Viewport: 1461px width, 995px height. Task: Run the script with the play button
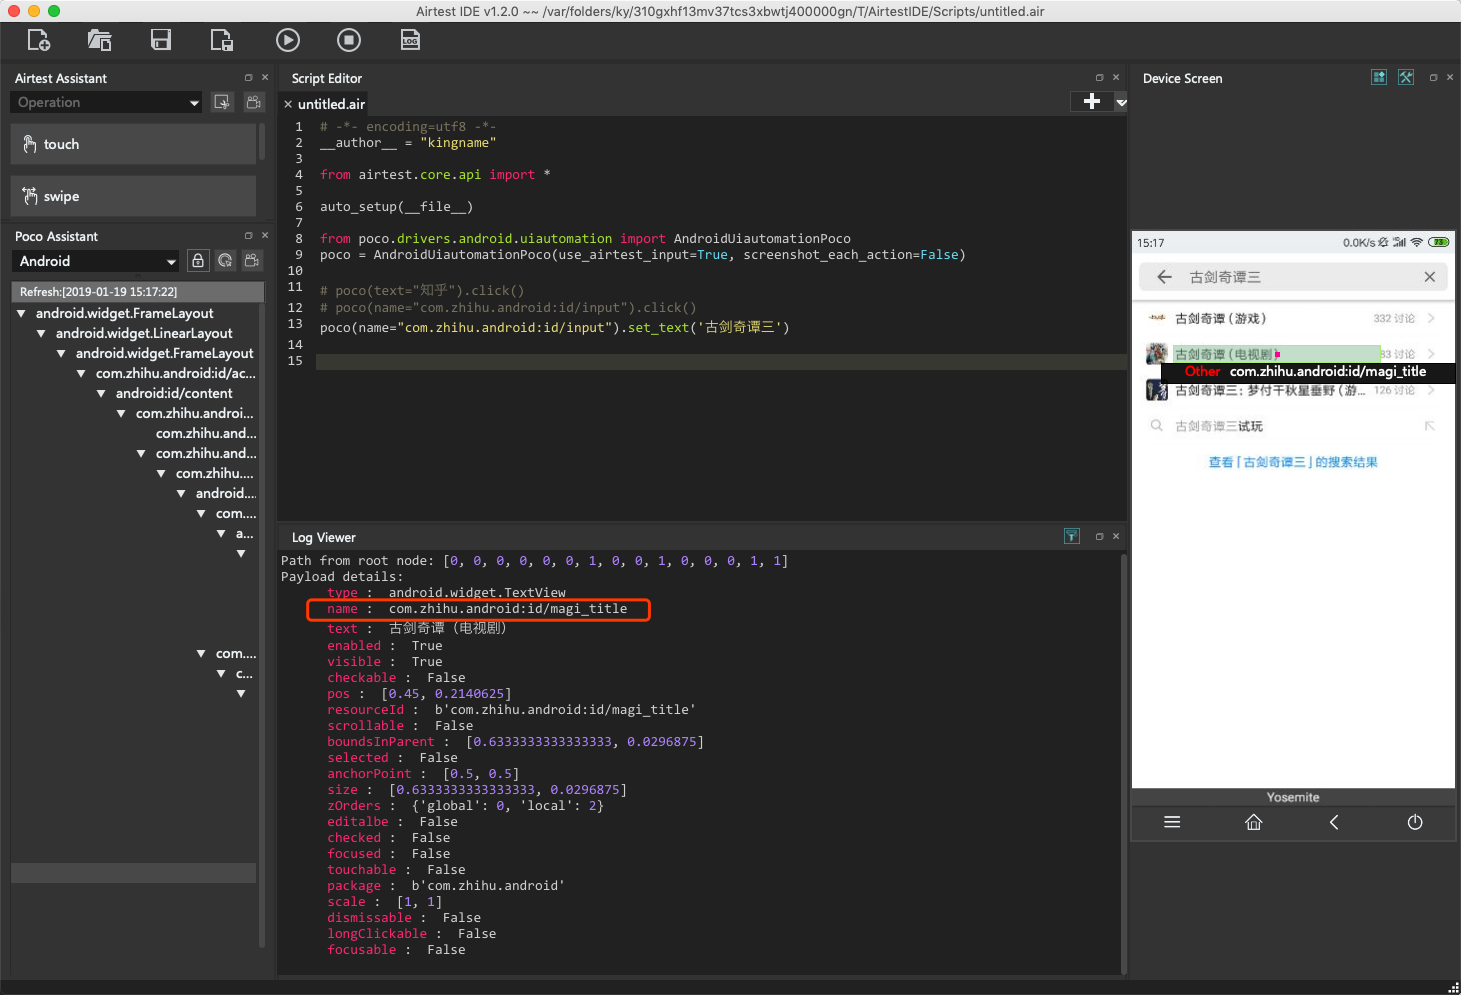(x=288, y=40)
